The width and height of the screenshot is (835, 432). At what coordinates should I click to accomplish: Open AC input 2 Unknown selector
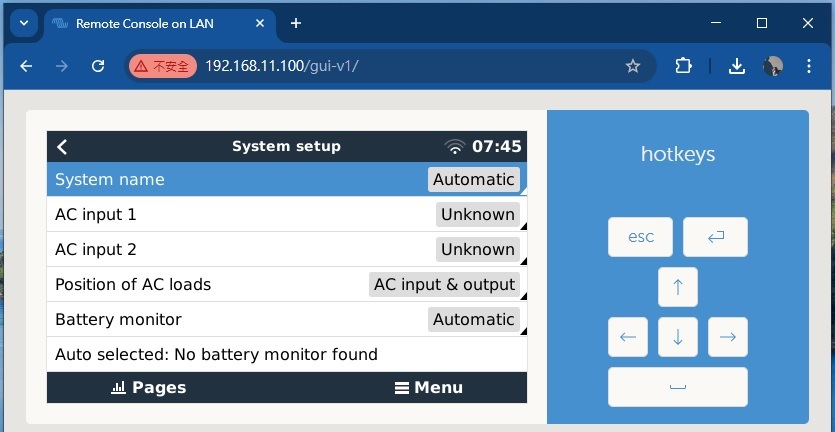pyautogui.click(x=477, y=249)
